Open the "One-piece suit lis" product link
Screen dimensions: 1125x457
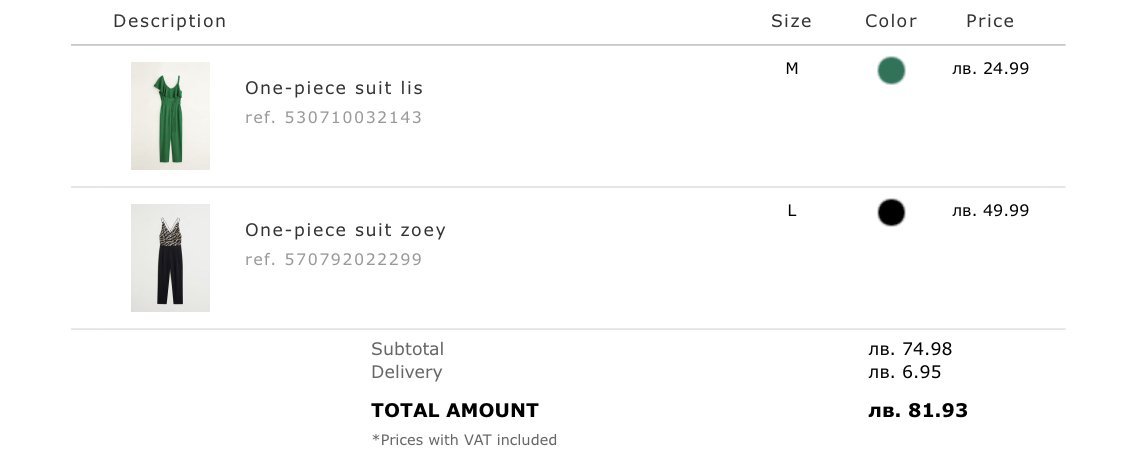tap(334, 88)
